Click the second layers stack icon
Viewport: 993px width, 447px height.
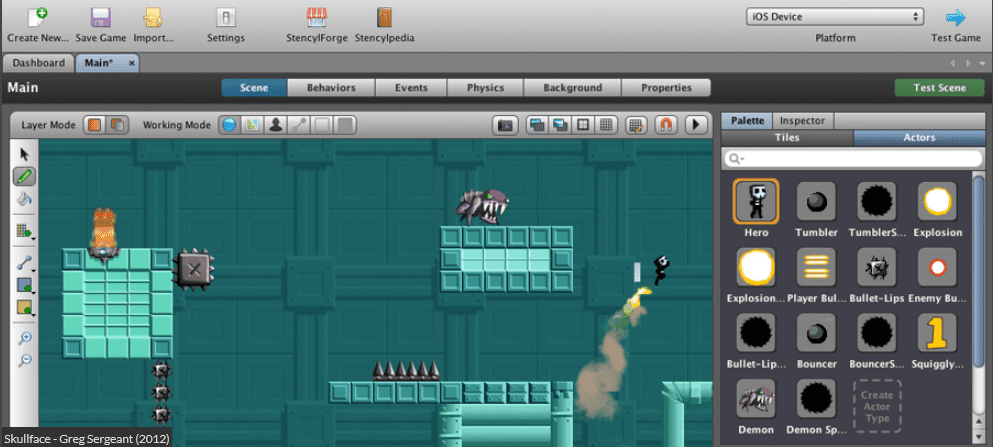(560, 125)
